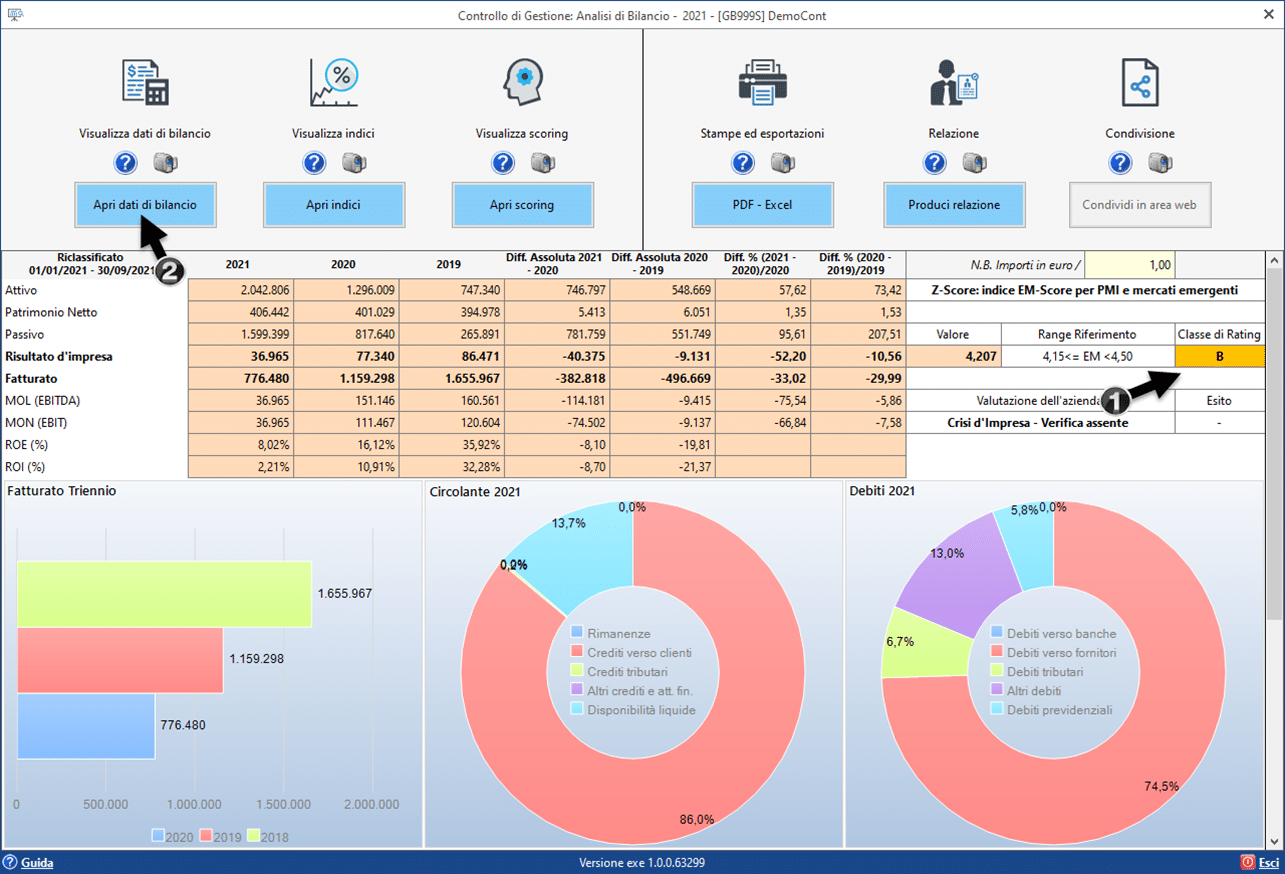Click Produci relazione button
The height and width of the screenshot is (874, 1285).
(x=954, y=205)
